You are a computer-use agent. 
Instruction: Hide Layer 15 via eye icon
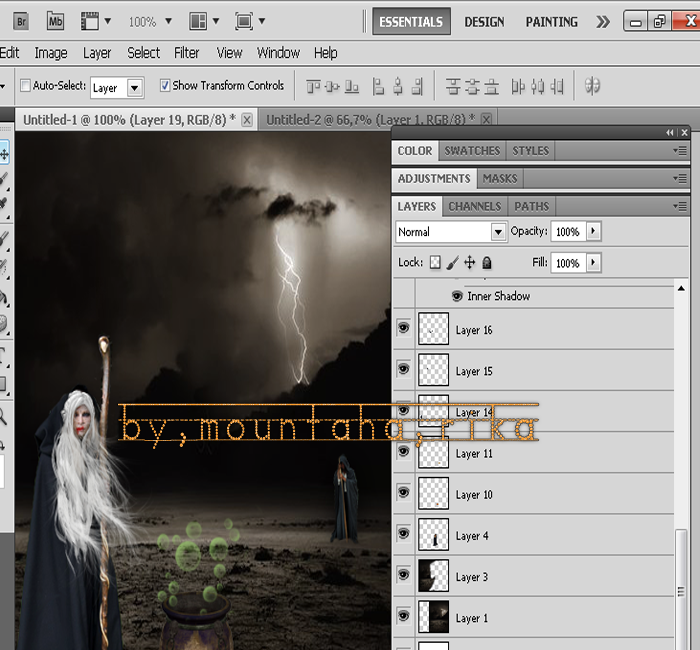(x=404, y=369)
